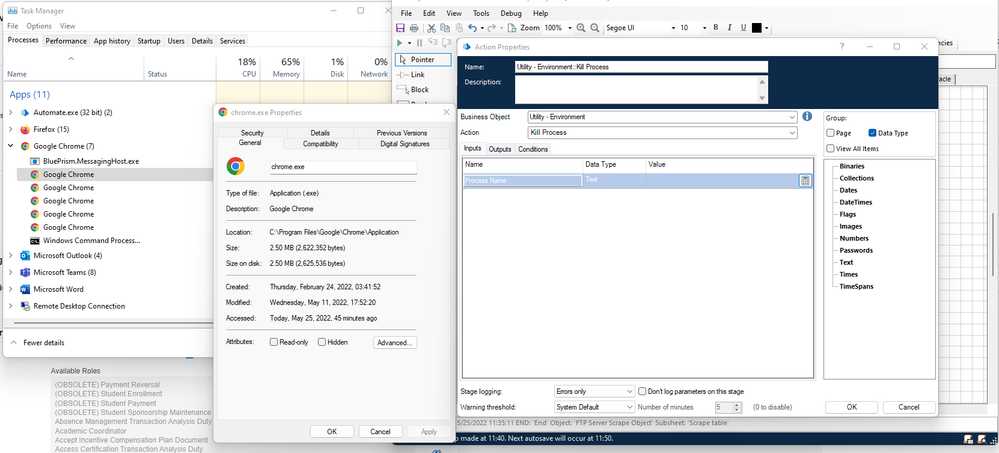Toggle Italic formatting in Blue Prism toolbar

(x=729, y=27)
